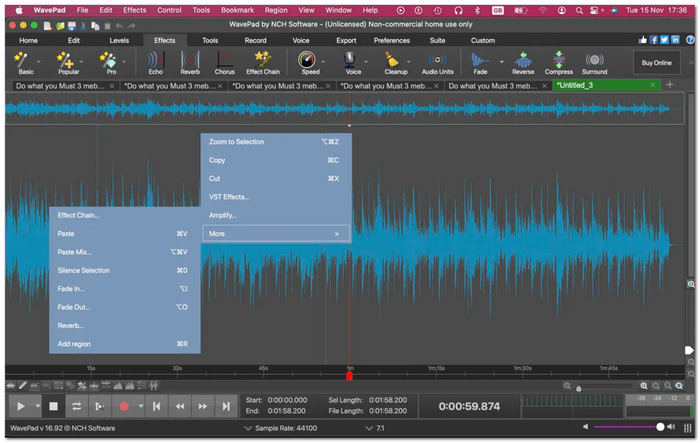Expand the Sample Rate dropdown

(246, 428)
